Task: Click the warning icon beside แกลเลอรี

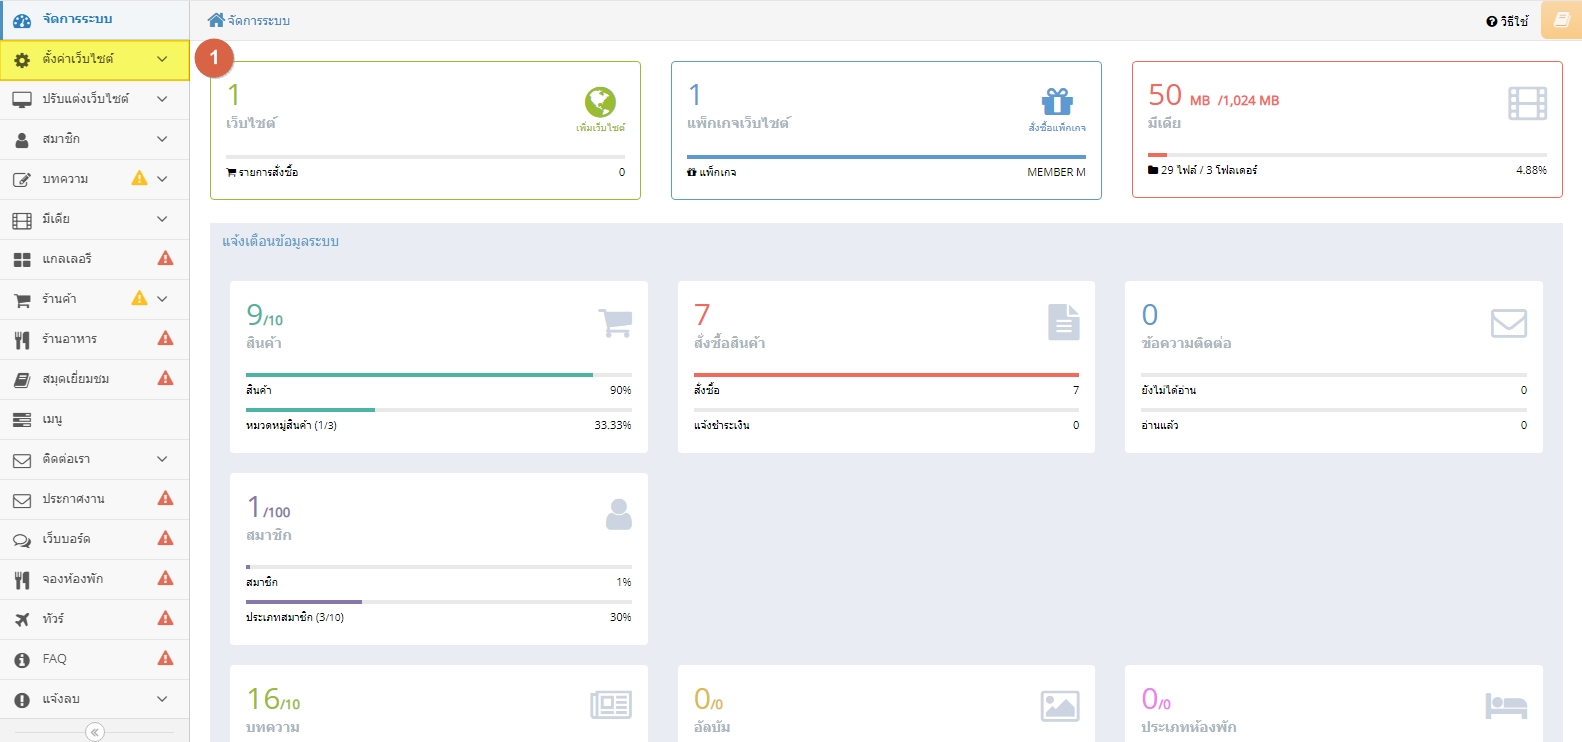Action: (x=166, y=258)
